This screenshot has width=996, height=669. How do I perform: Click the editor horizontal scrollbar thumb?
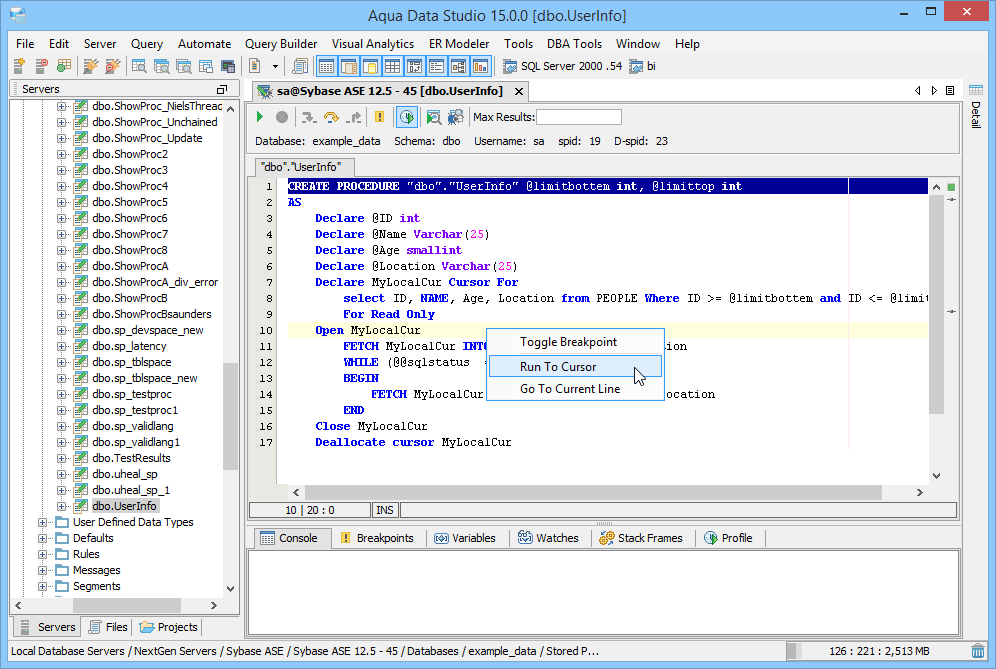pos(593,492)
